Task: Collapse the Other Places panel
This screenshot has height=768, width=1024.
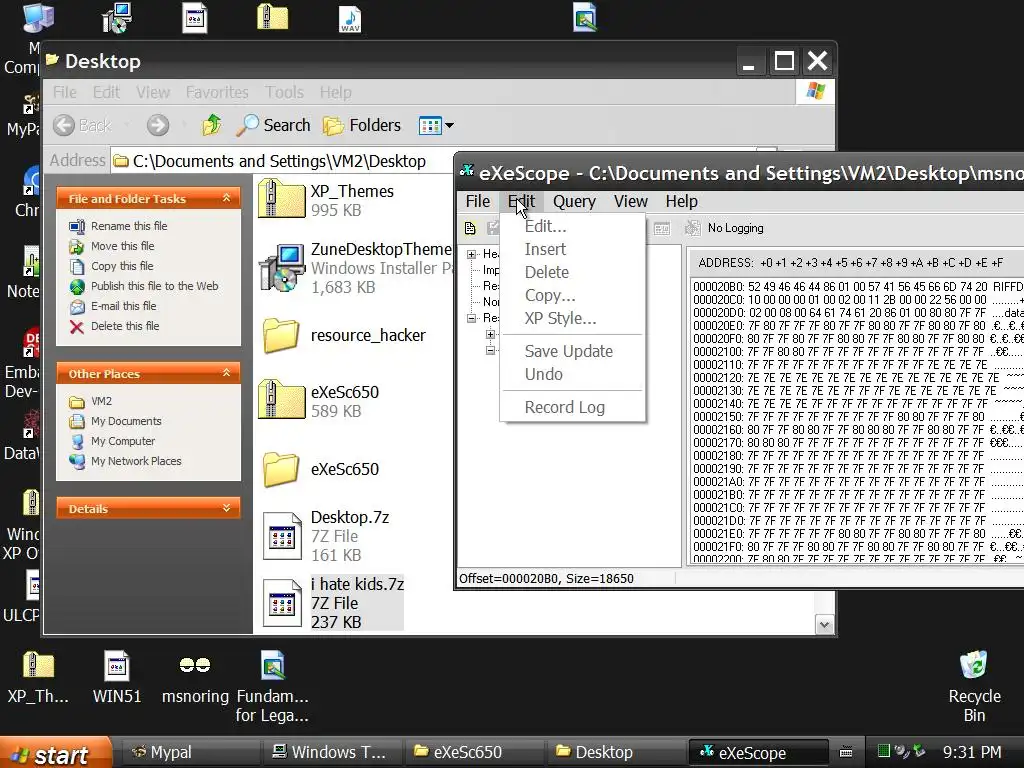Action: (227, 373)
